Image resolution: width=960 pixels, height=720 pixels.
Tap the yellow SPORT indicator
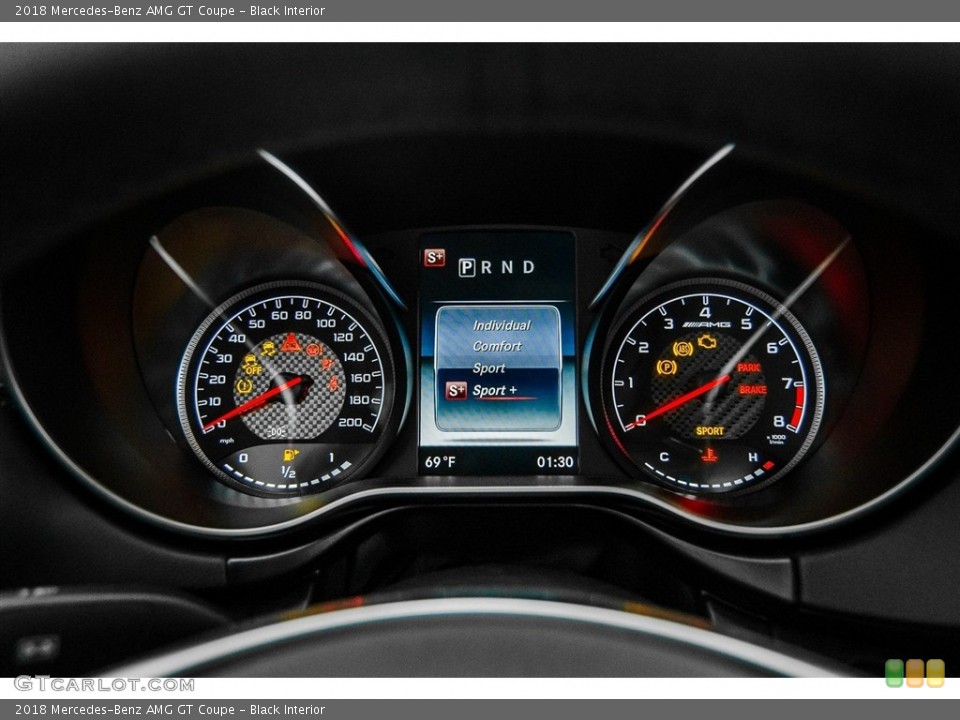(x=710, y=431)
